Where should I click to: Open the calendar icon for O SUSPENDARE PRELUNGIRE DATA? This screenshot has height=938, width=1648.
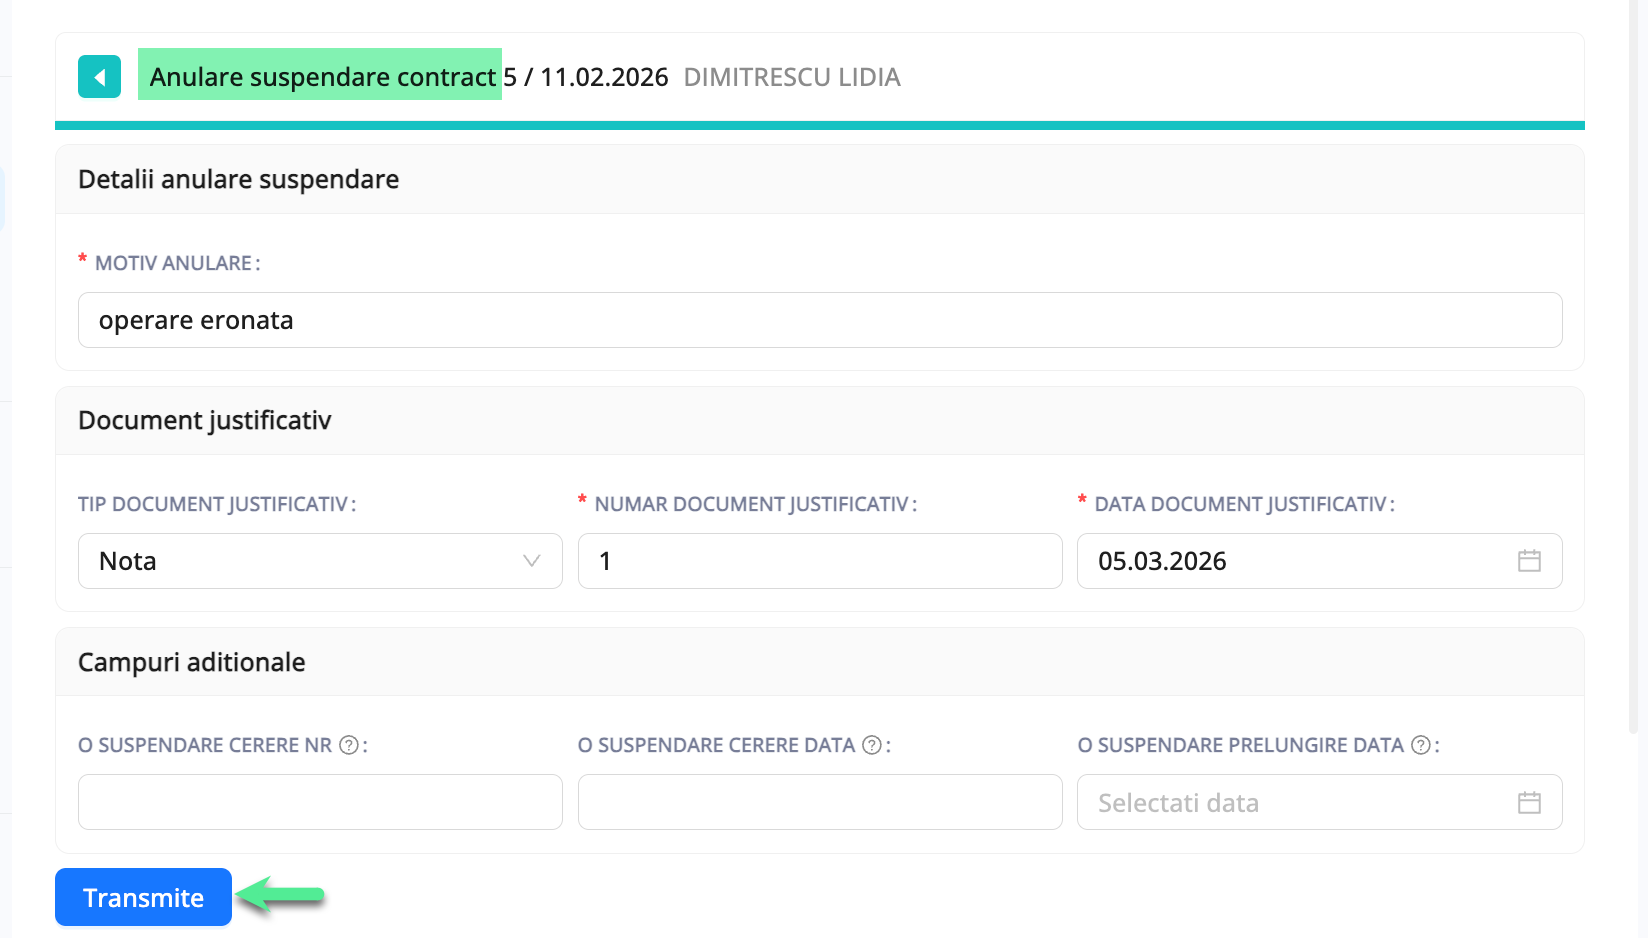[x=1529, y=802]
